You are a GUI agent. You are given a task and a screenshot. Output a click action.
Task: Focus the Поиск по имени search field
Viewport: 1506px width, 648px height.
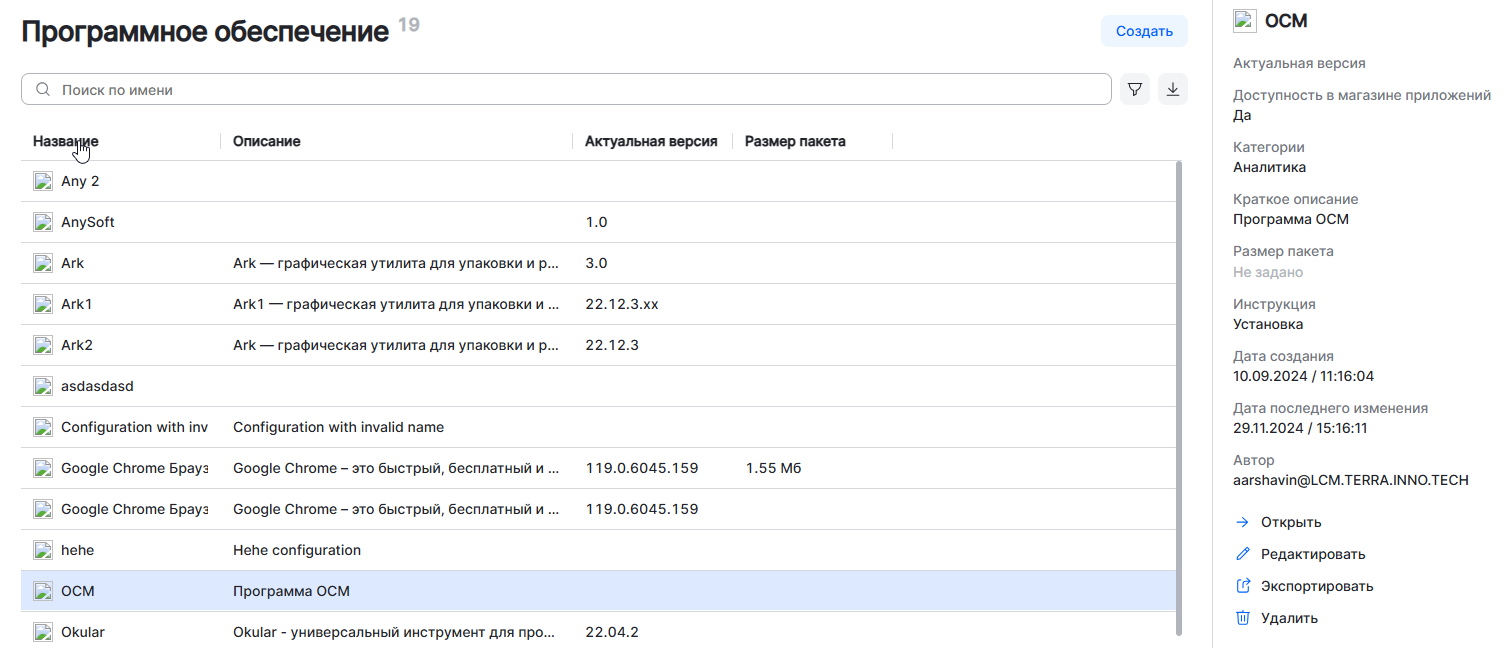tap(580, 90)
